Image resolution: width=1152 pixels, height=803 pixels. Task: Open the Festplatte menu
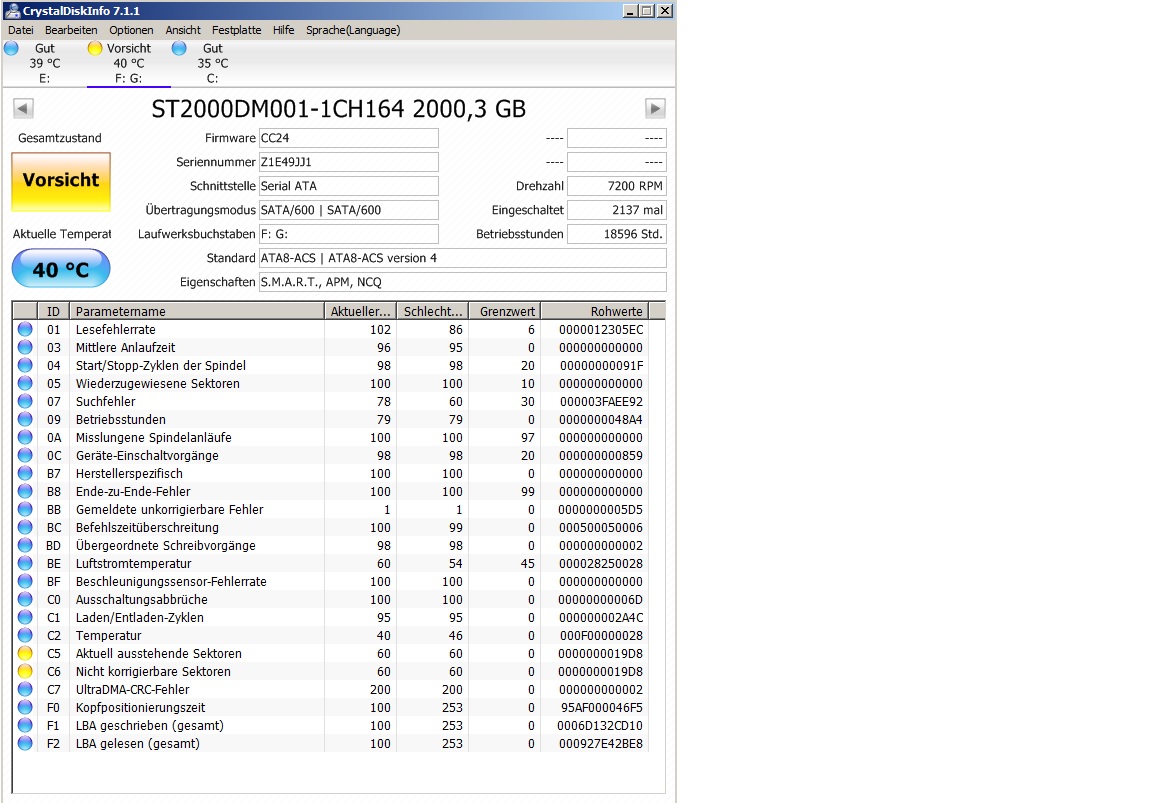pos(237,30)
